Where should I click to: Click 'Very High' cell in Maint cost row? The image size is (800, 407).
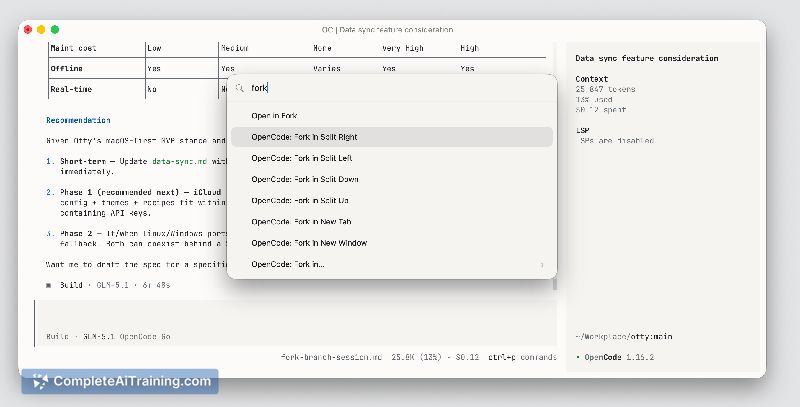coord(403,48)
